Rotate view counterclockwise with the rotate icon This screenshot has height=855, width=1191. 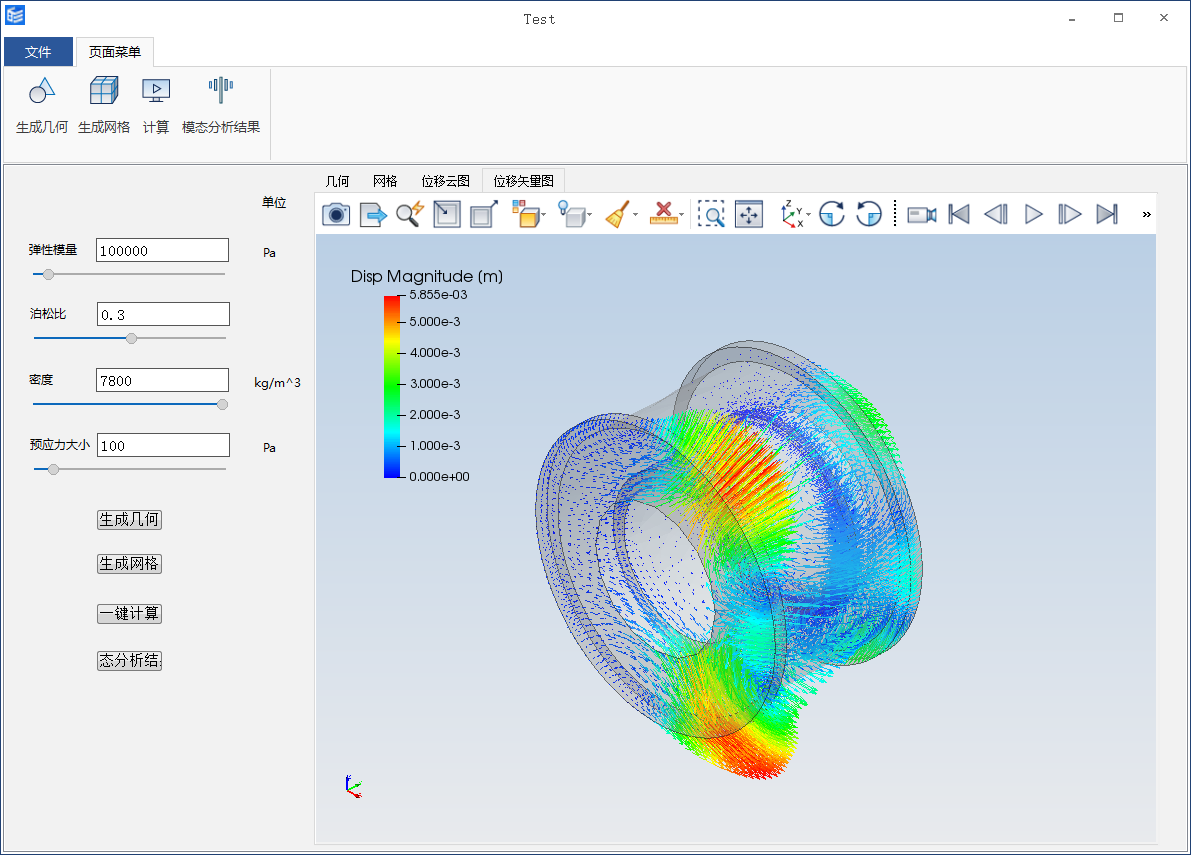point(868,214)
